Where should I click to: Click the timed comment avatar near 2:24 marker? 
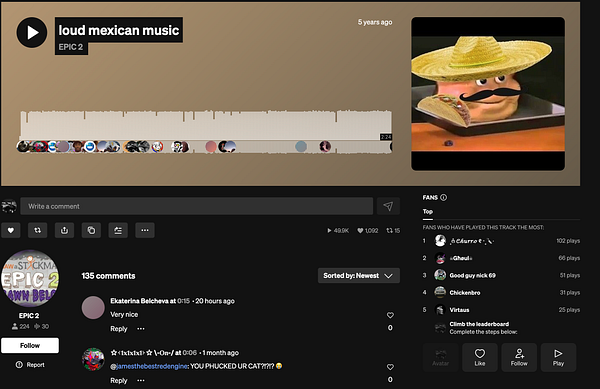point(391,146)
